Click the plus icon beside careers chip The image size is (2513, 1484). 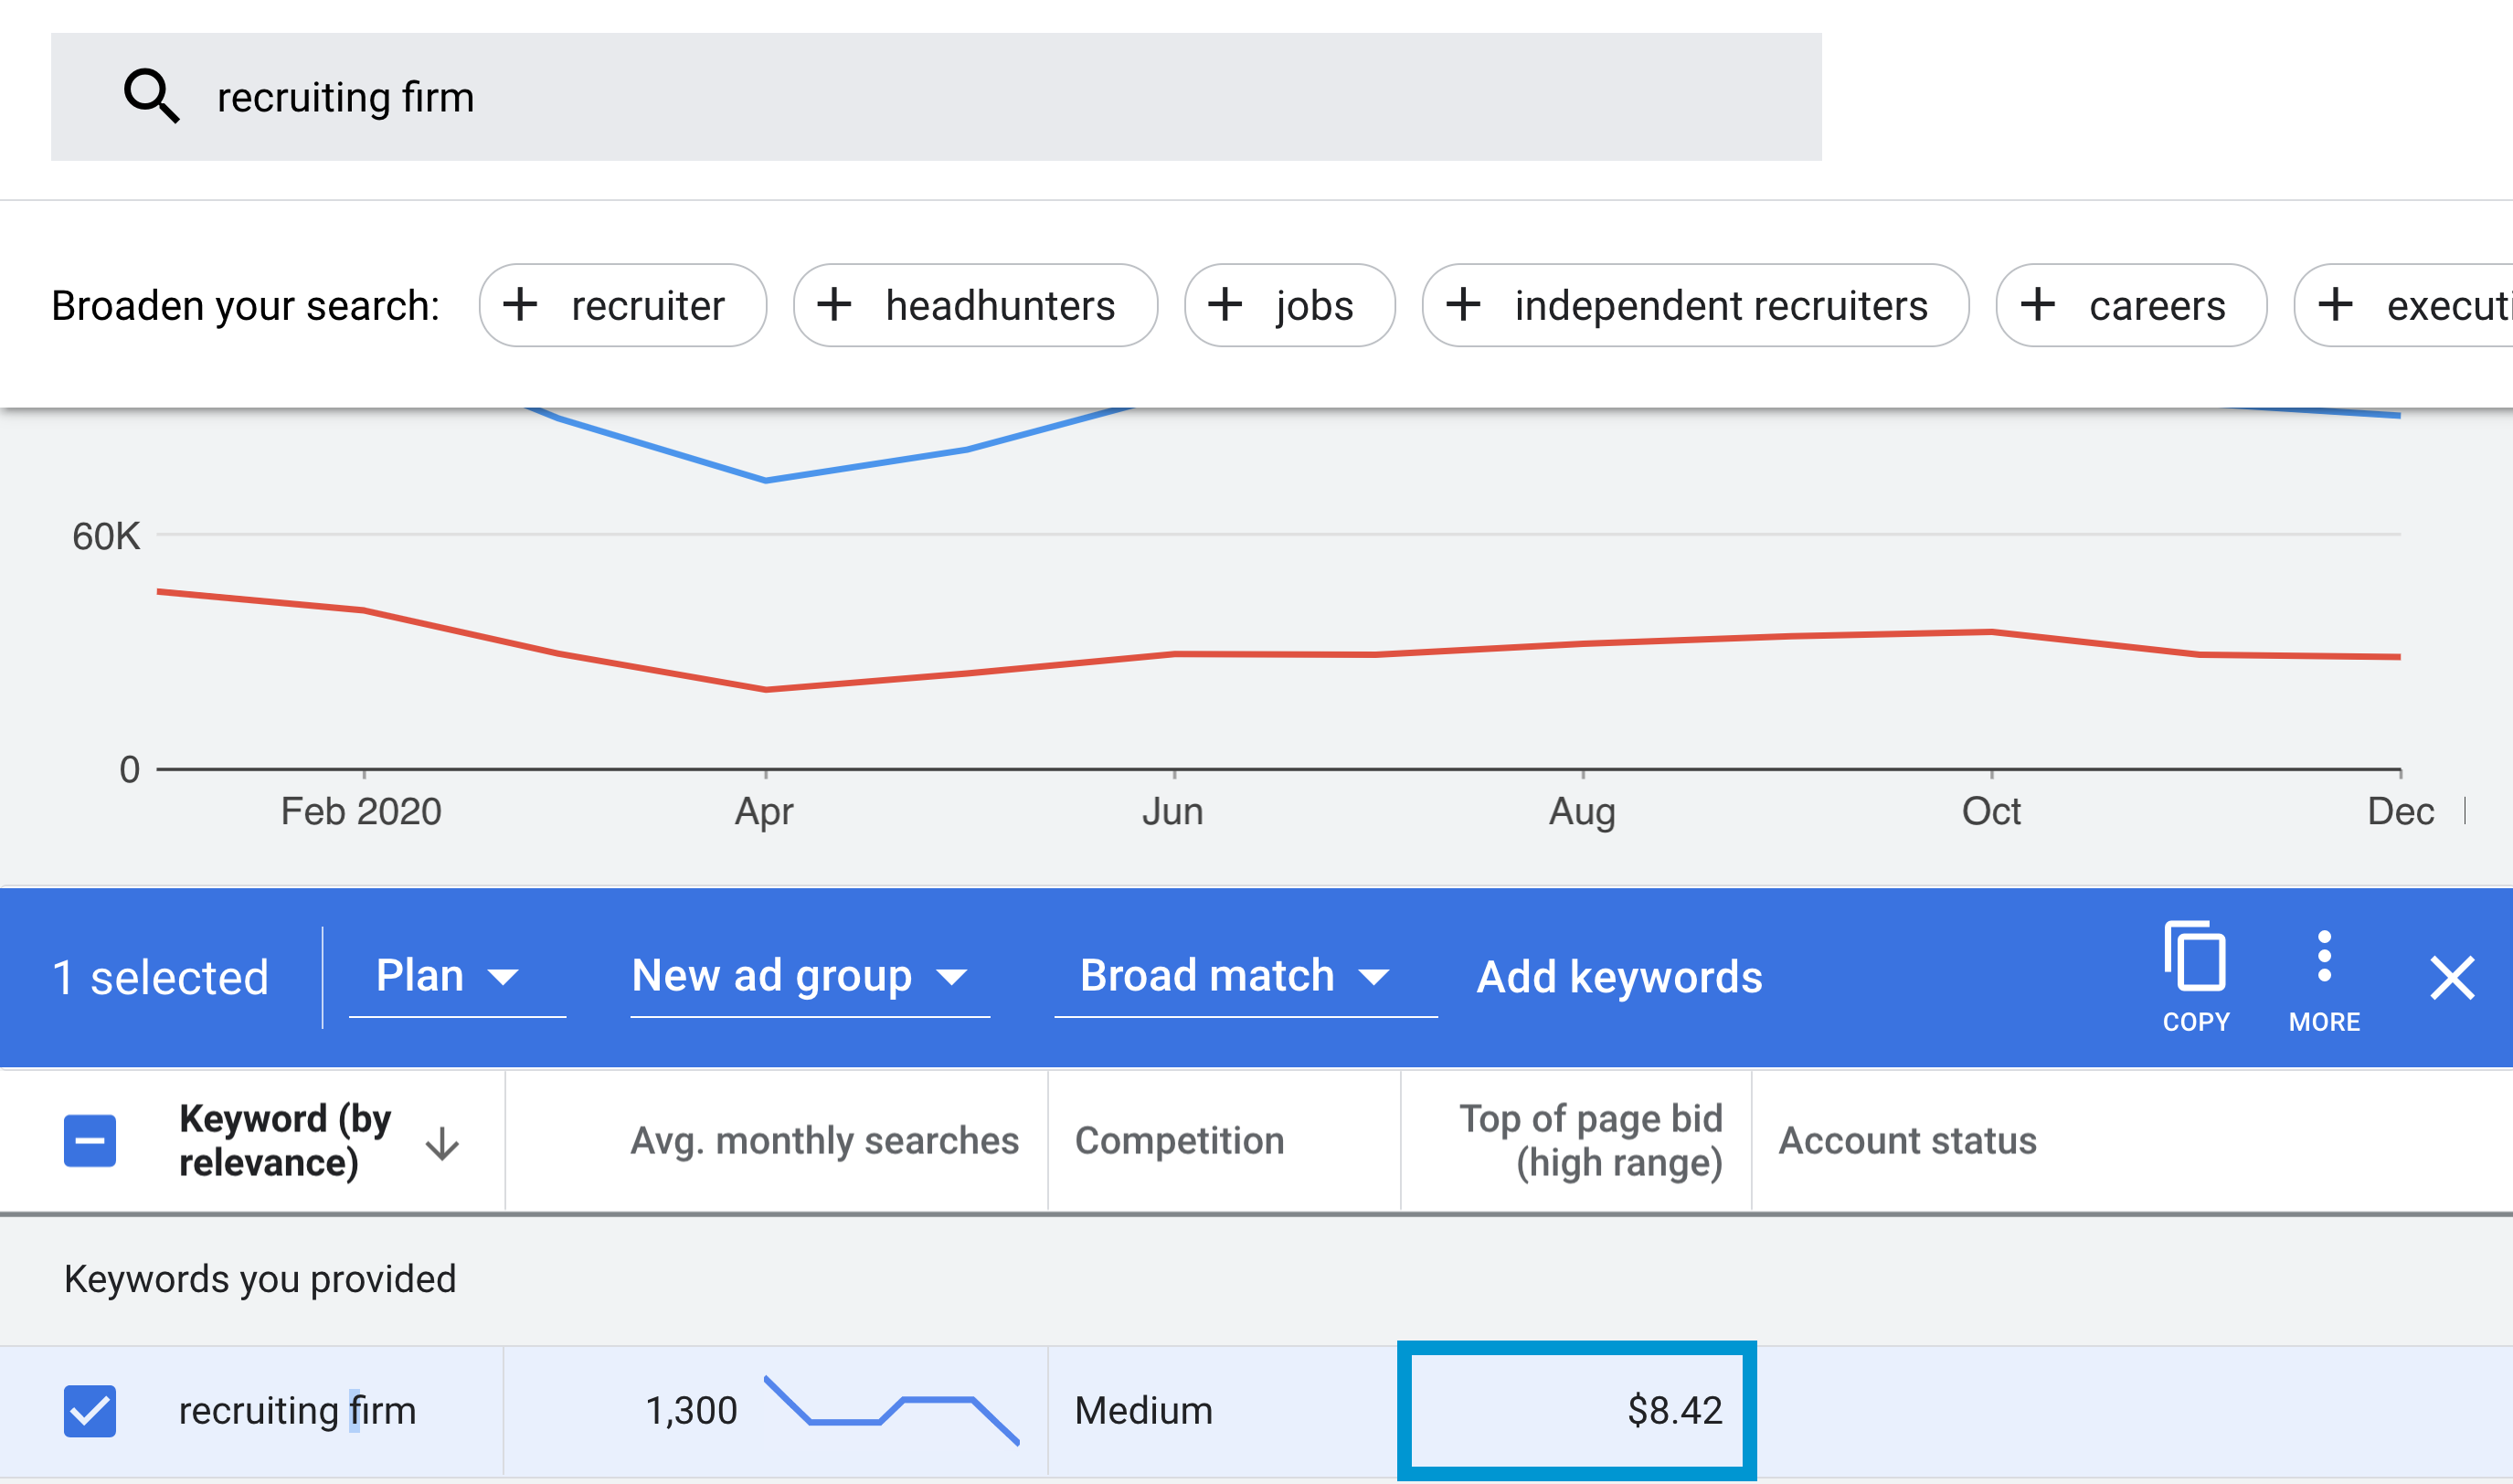click(x=2039, y=305)
